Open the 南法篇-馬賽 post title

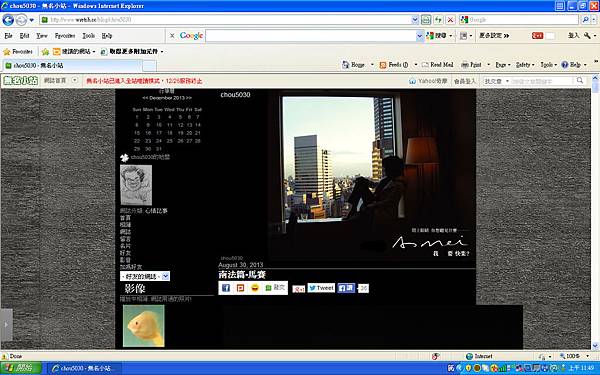coord(242,274)
